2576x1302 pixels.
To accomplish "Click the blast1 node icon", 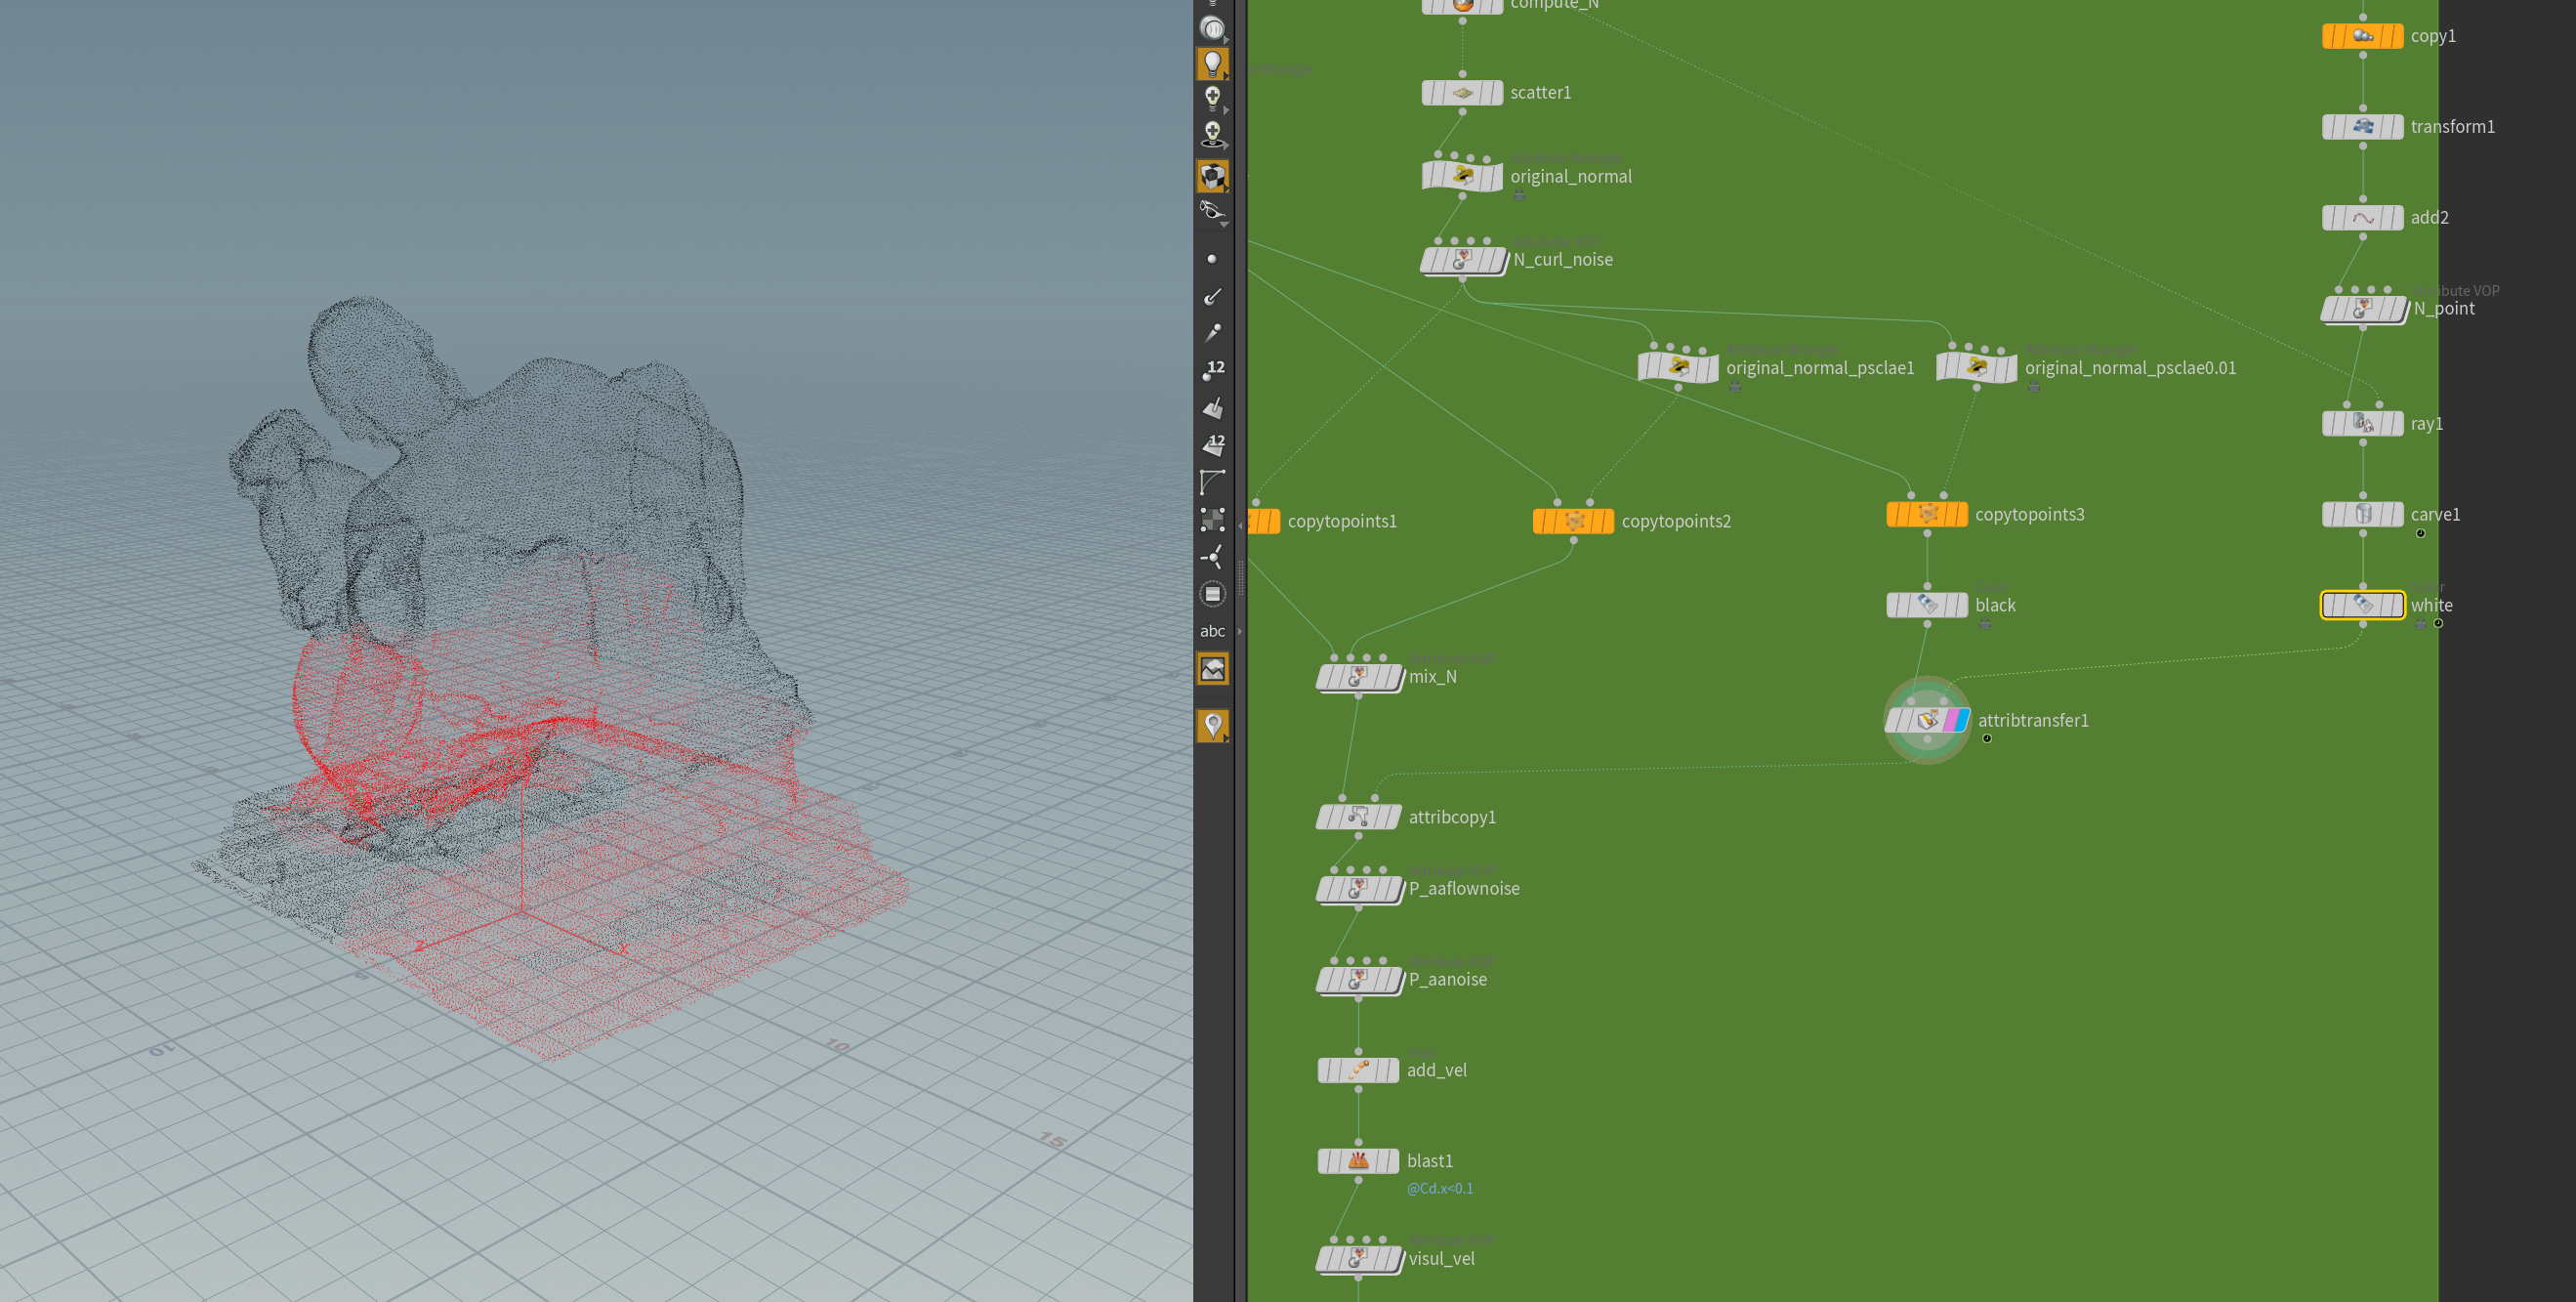I will (1357, 1161).
